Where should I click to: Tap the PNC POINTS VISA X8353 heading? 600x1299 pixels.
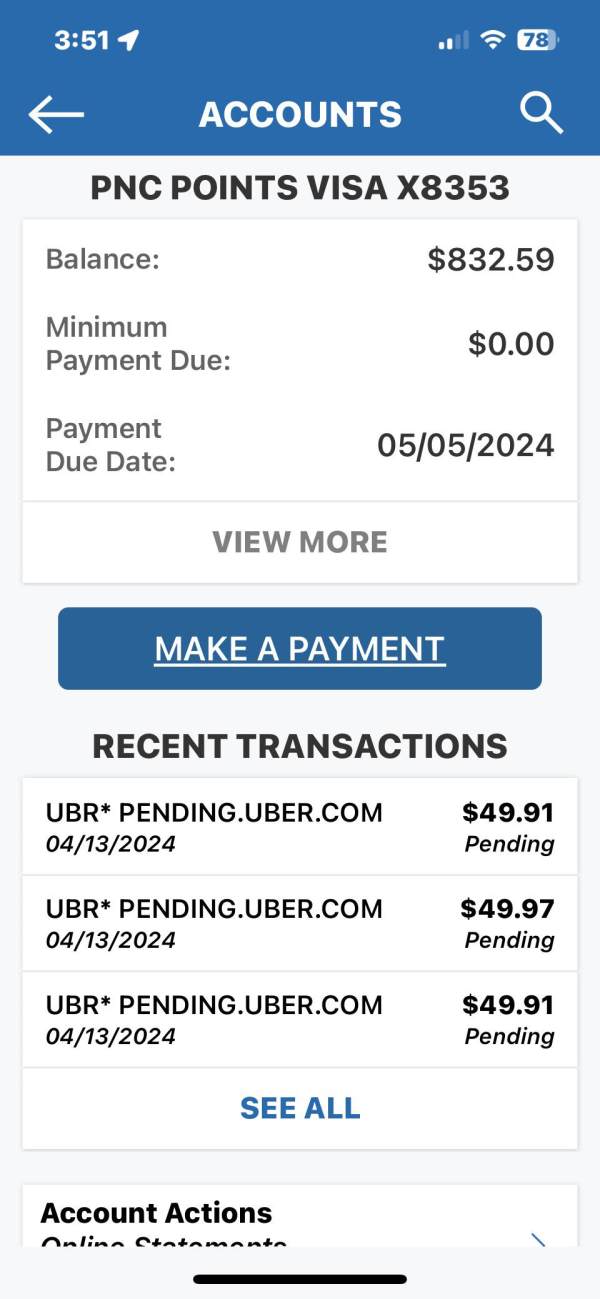tap(300, 188)
